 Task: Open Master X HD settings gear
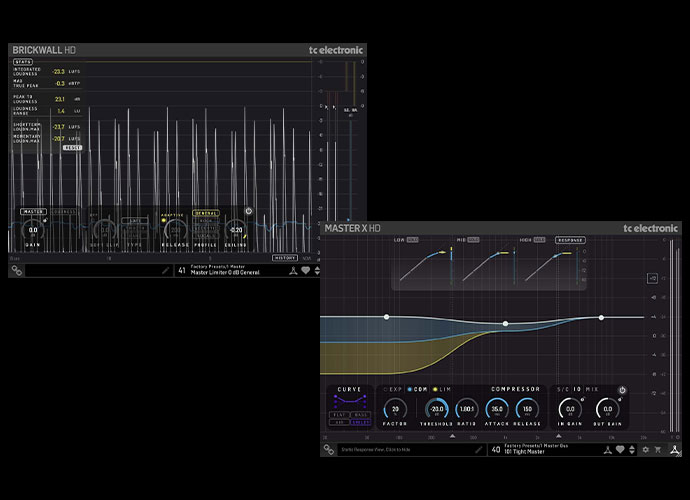pos(646,450)
